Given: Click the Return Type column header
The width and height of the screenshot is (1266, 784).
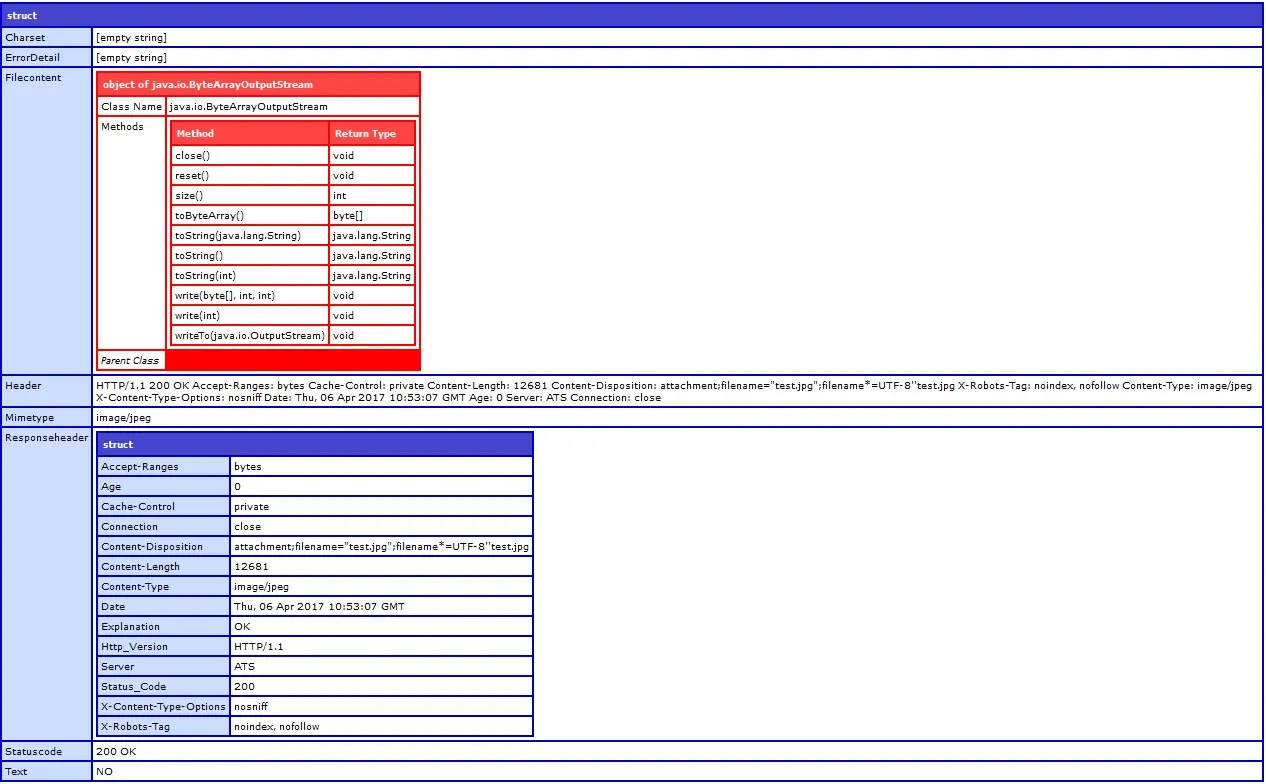Looking at the screenshot, I should coord(372,133).
